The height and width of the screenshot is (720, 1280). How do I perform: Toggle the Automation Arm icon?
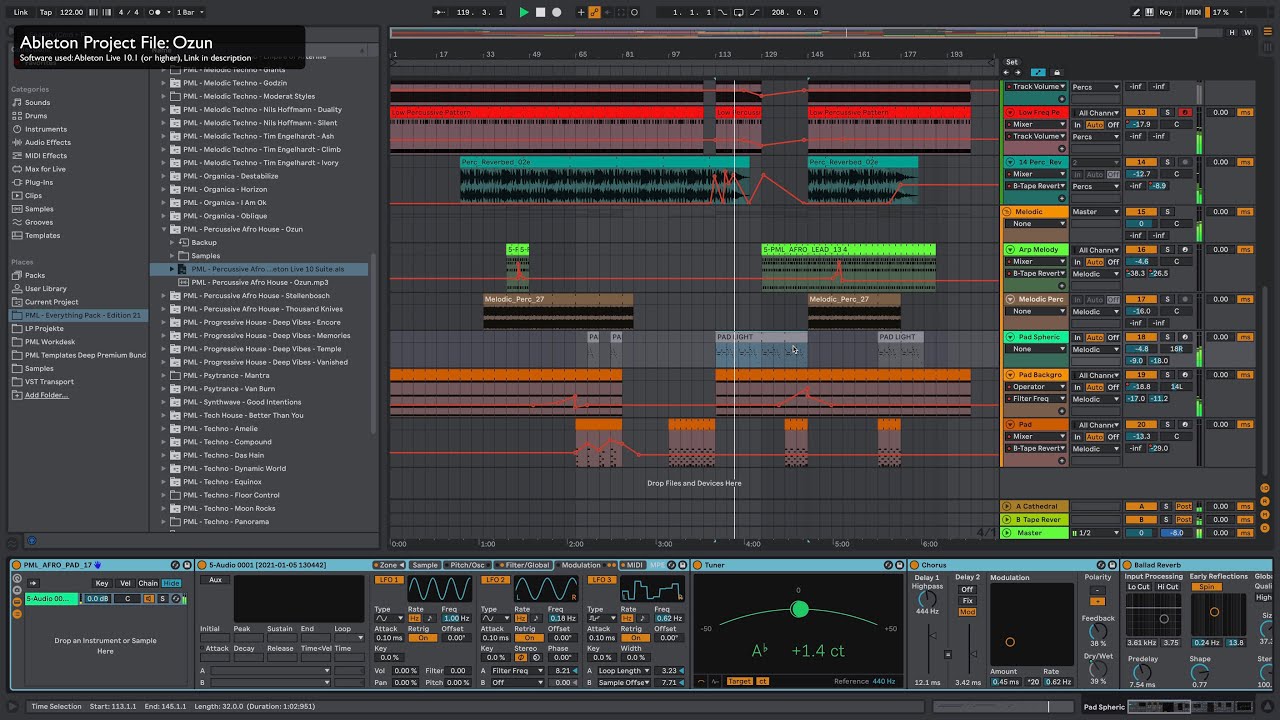[x=596, y=12]
